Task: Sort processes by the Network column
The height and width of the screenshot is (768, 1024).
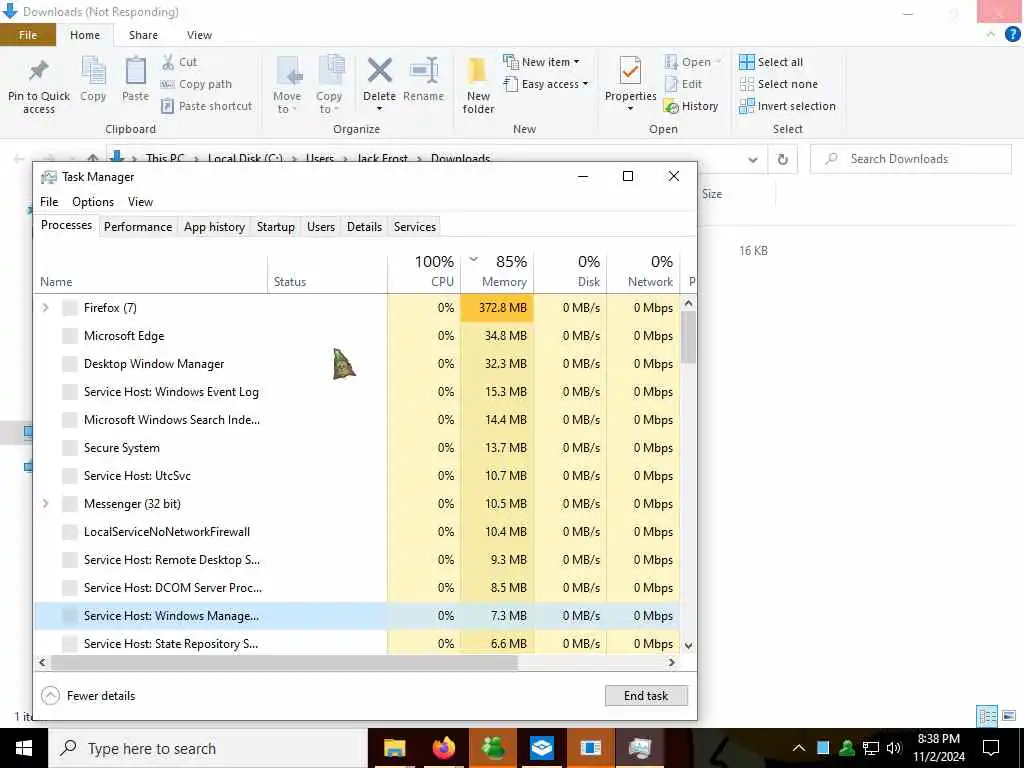Action: (644, 271)
